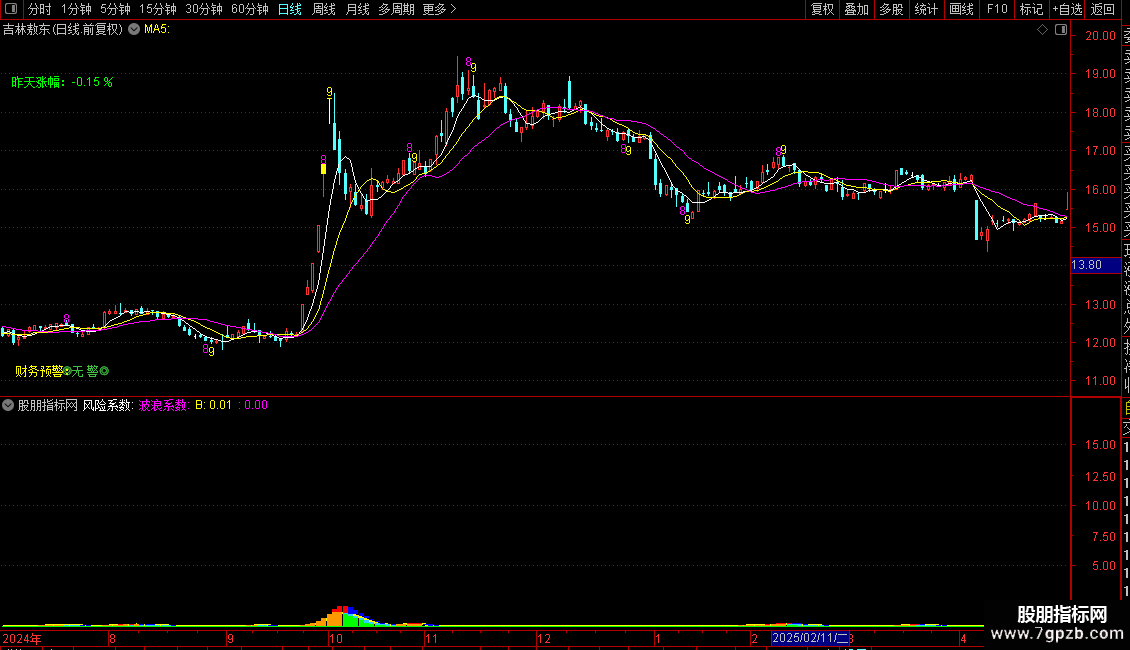
Task: Click the 复权 adjustment button
Action: (x=822, y=9)
